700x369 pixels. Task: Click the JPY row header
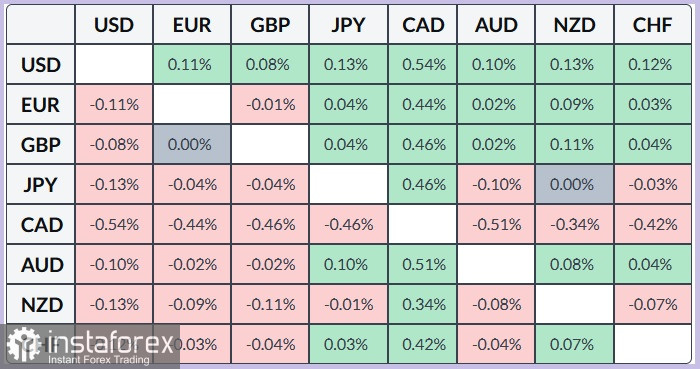click(x=41, y=184)
